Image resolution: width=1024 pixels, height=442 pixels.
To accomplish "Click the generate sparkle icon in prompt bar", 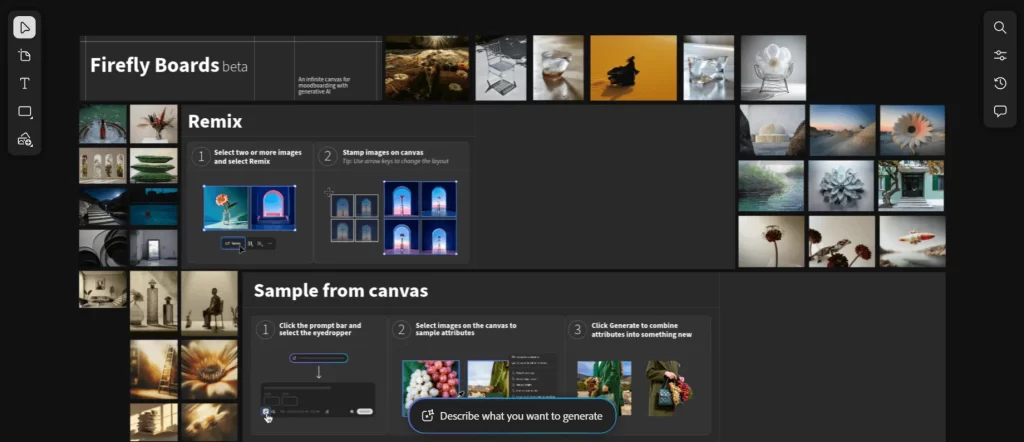I will coord(427,416).
